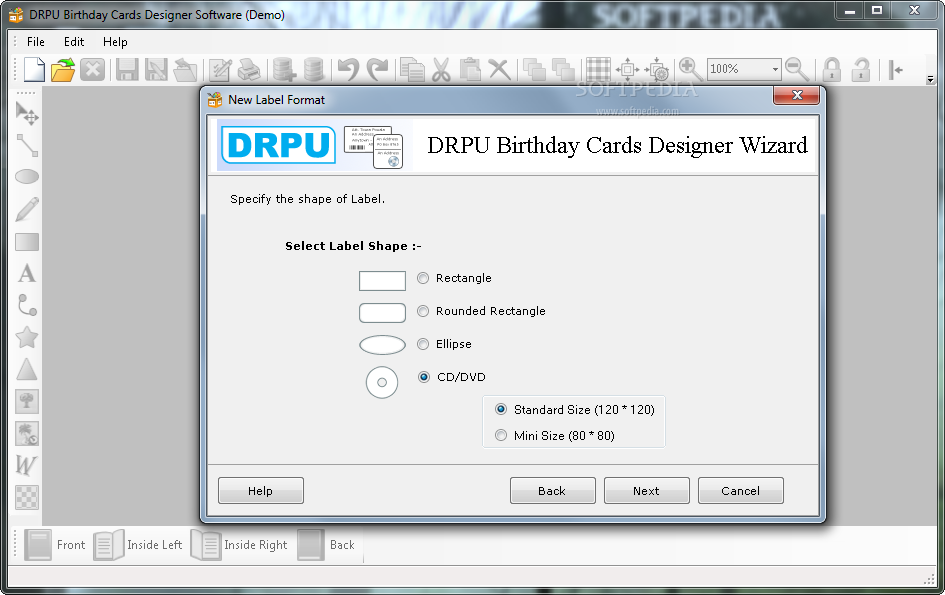
Task: Open an existing file with folder icon
Action: click(x=63, y=69)
